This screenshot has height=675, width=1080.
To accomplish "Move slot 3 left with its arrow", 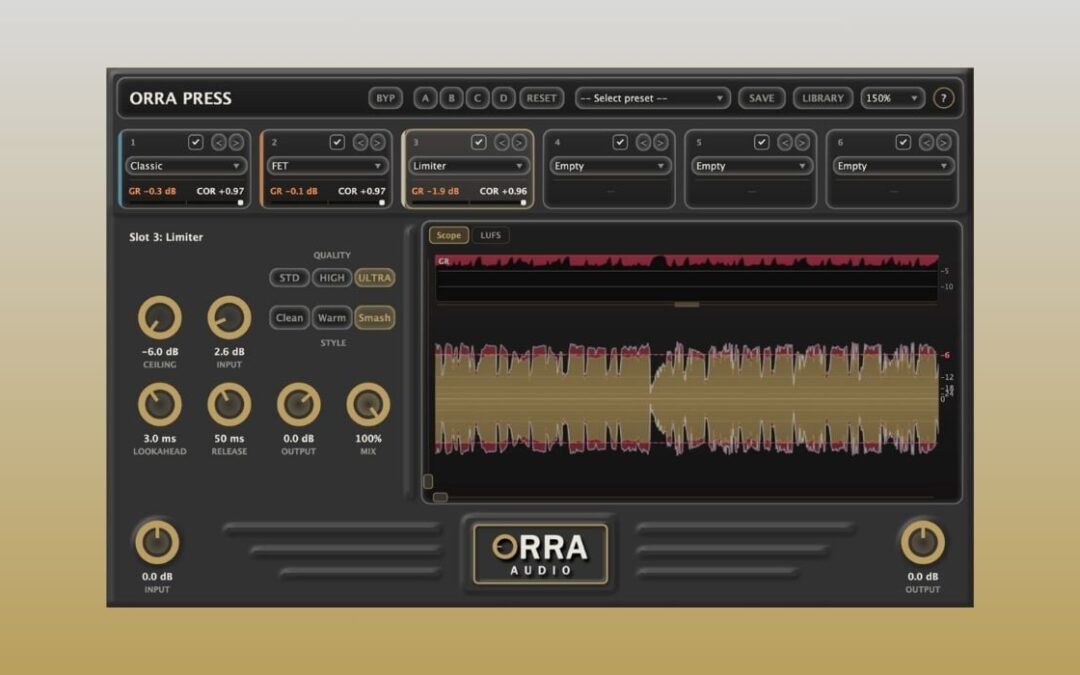I will click(x=501, y=142).
